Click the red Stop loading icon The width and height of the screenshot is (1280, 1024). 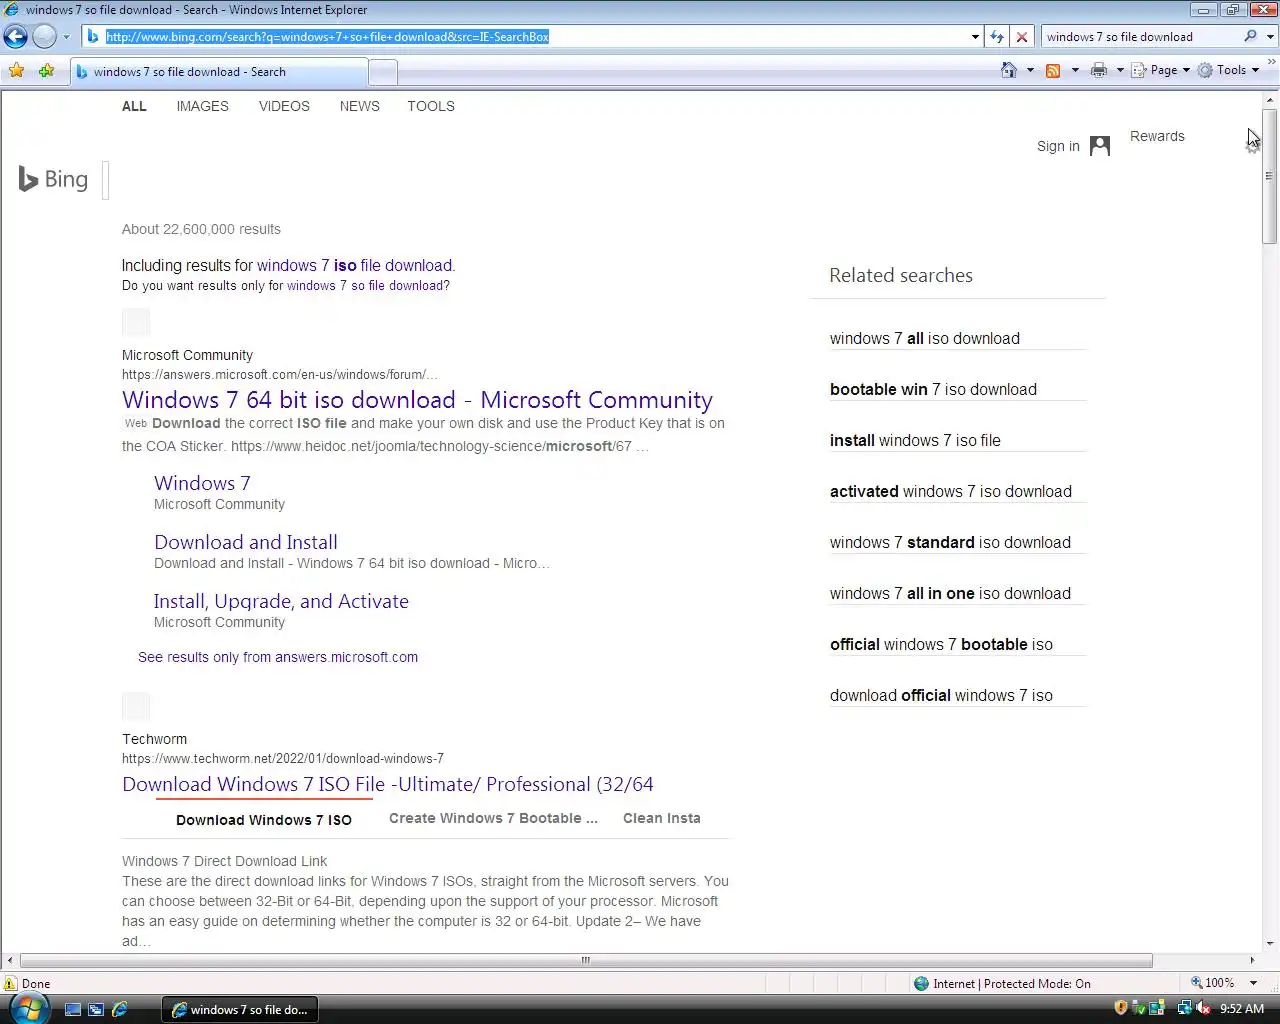[x=1022, y=37]
